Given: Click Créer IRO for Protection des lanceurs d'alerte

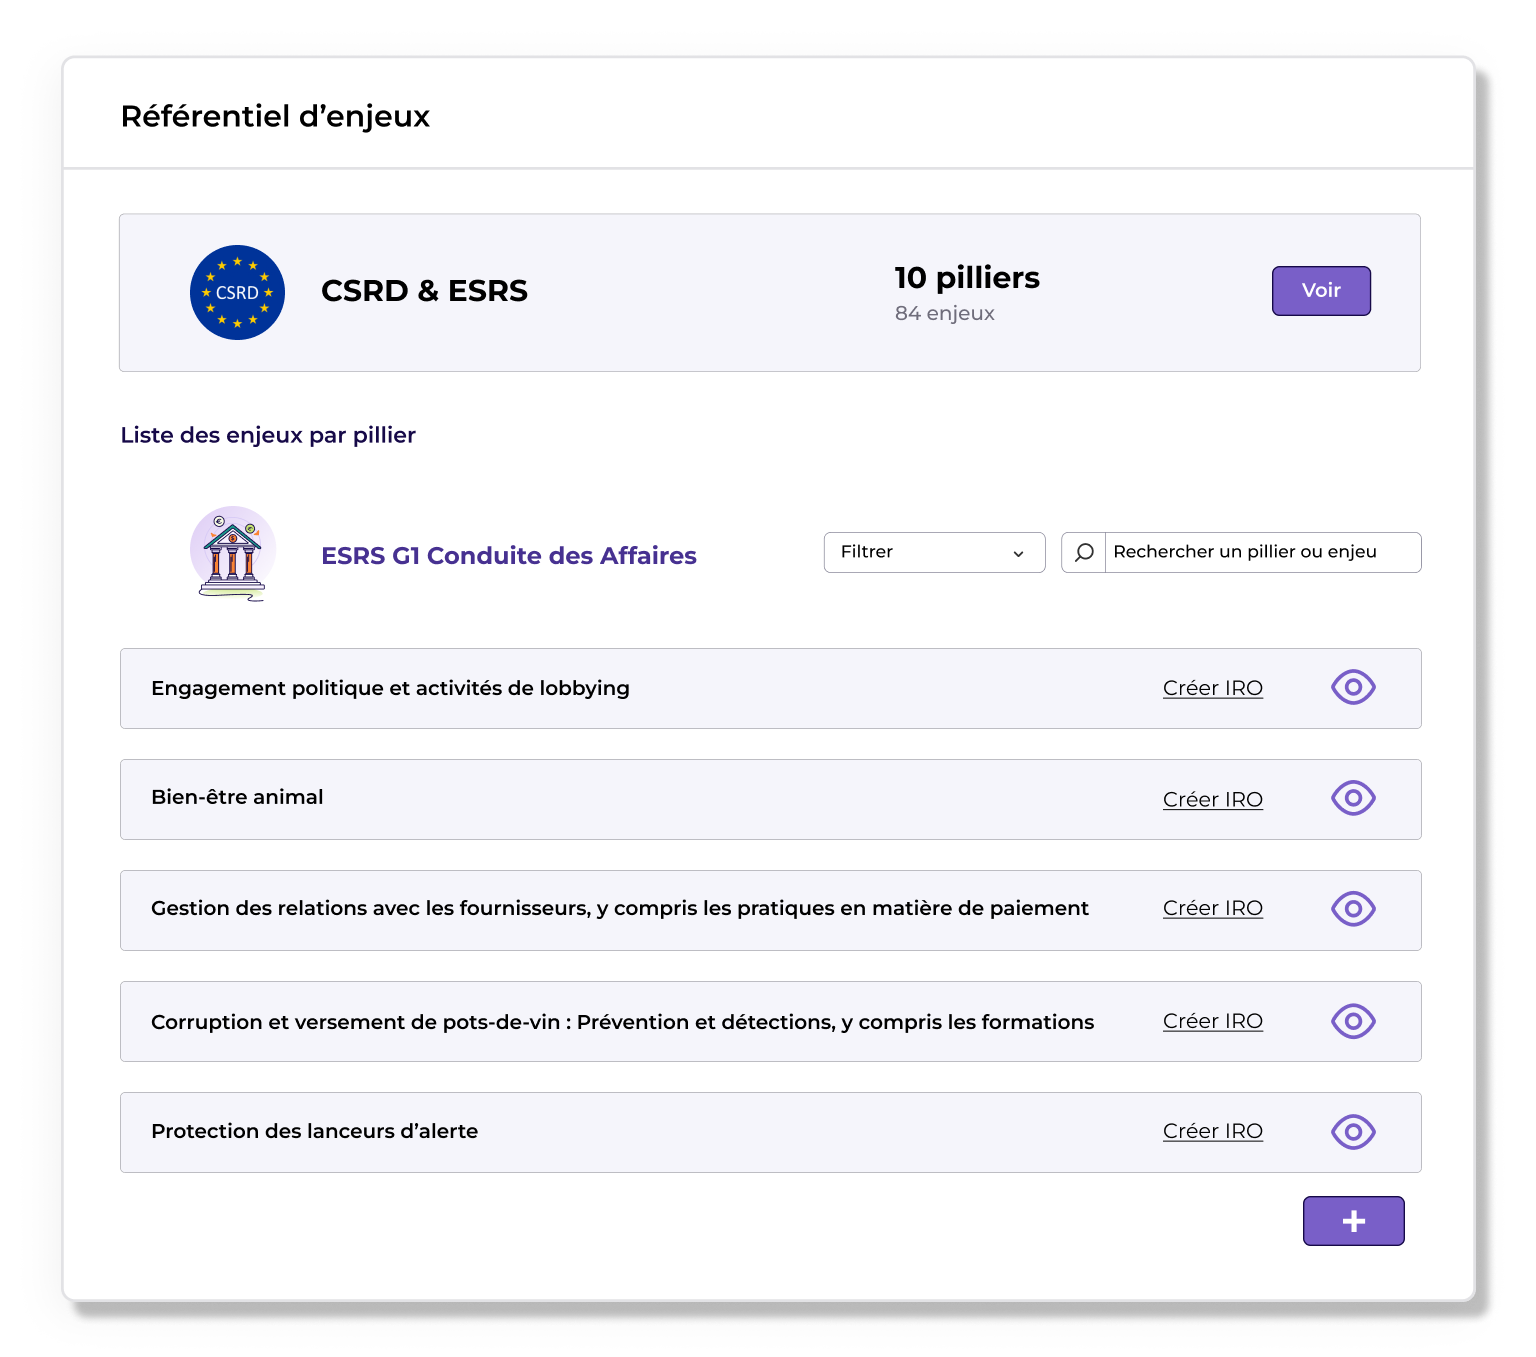Looking at the screenshot, I should point(1212,1131).
